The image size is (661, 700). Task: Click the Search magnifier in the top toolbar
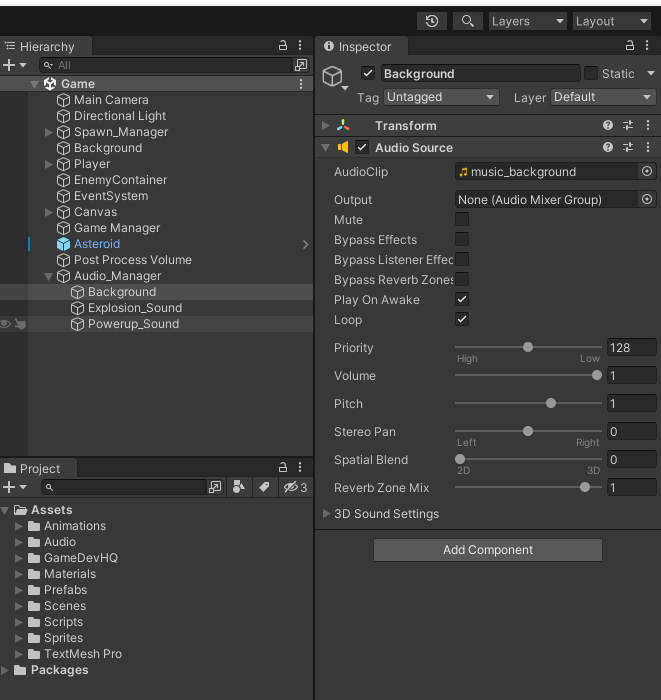tap(467, 21)
